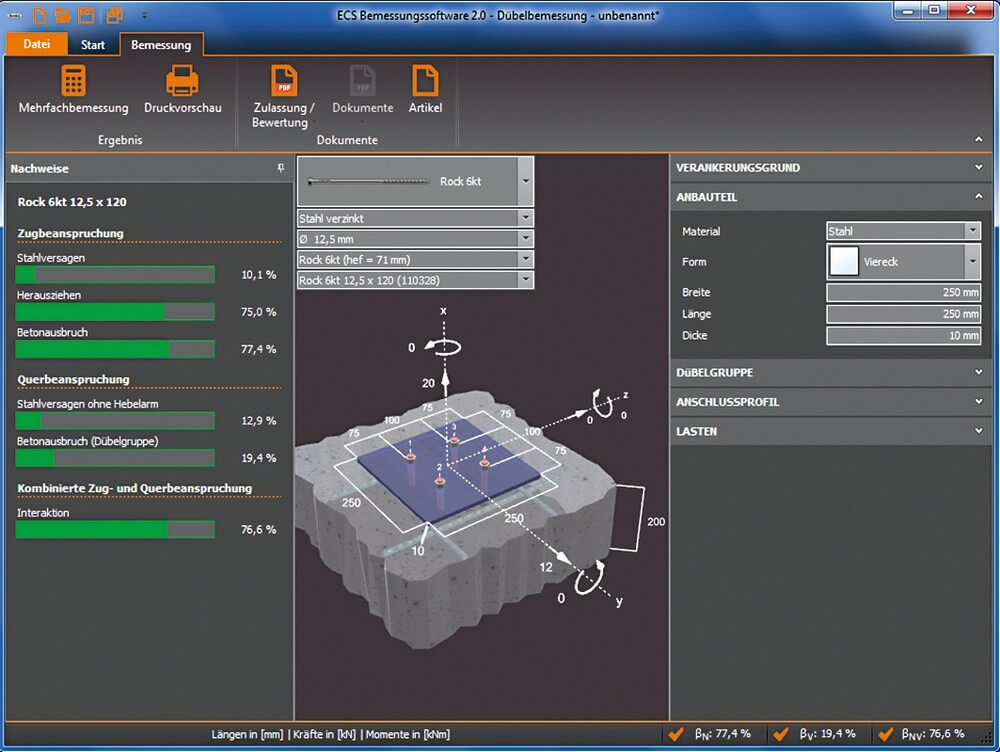Open the Rock 6kt (hef = 71 mm) dropdown

click(x=526, y=259)
